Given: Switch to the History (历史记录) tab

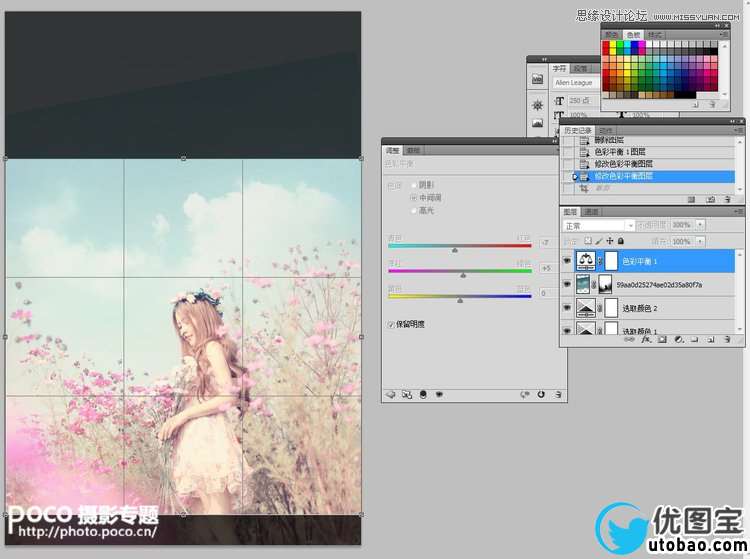Looking at the screenshot, I should (x=578, y=130).
